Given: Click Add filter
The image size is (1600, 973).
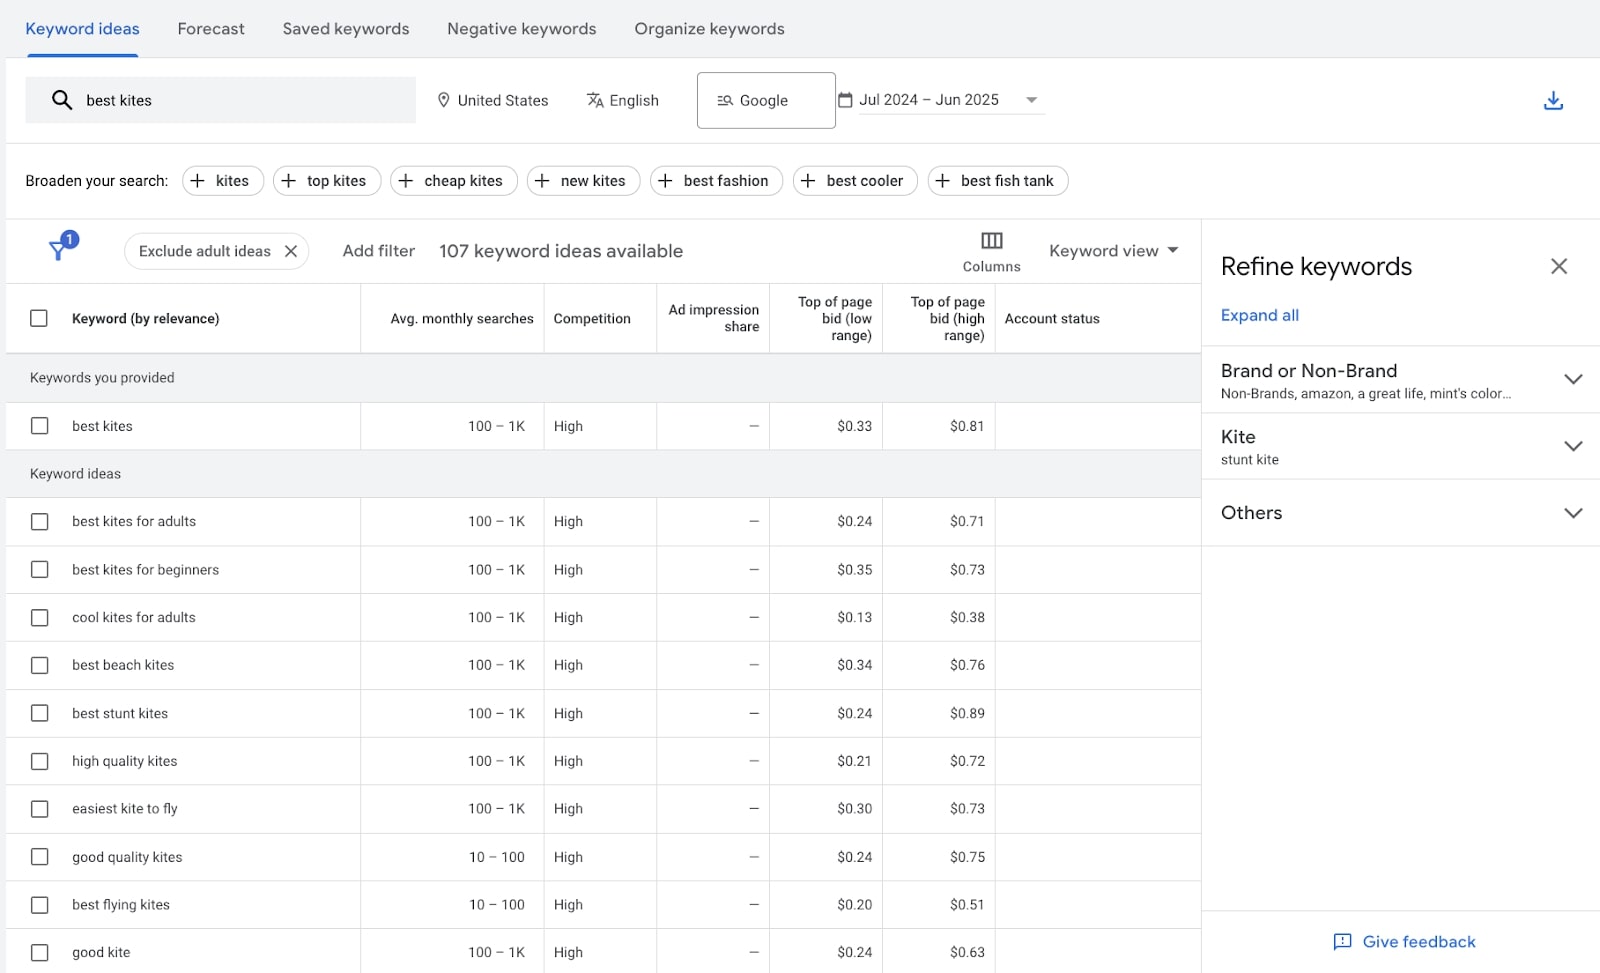Looking at the screenshot, I should (379, 251).
